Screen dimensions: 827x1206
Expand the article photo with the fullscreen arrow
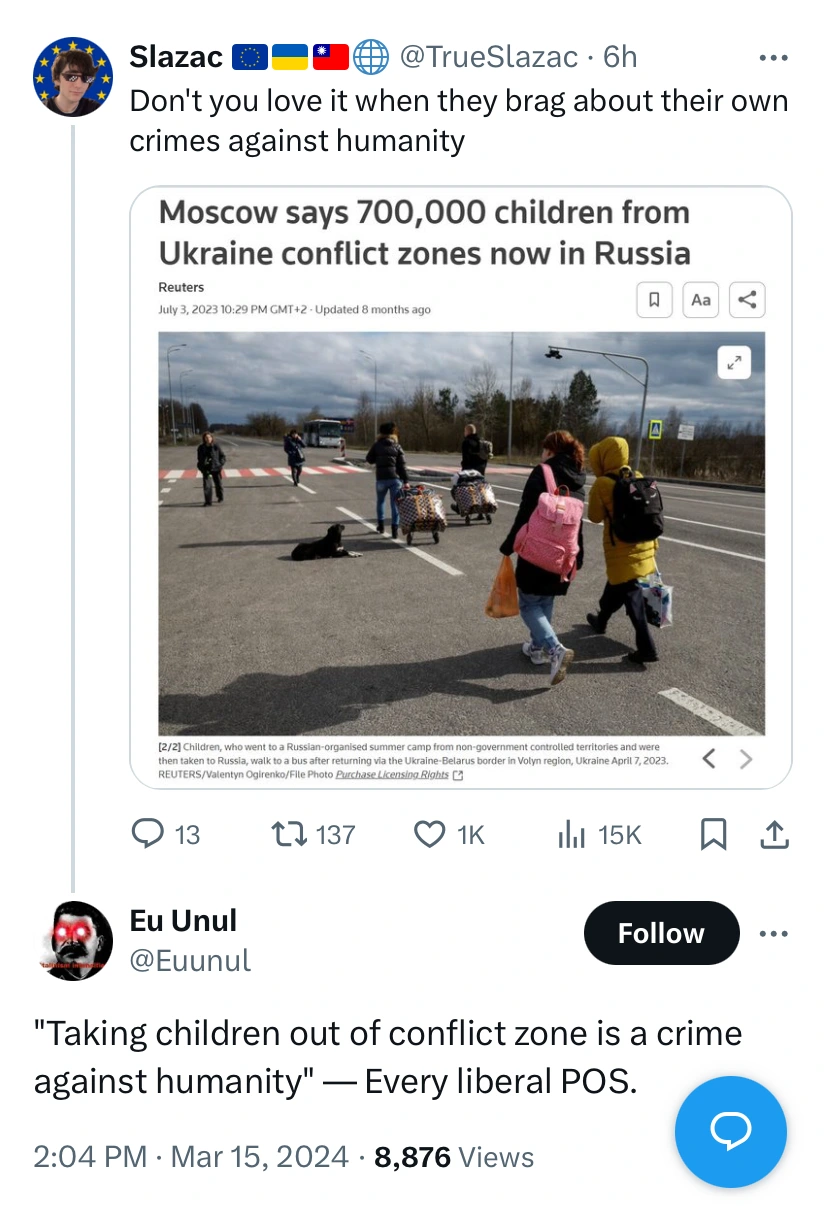733,362
